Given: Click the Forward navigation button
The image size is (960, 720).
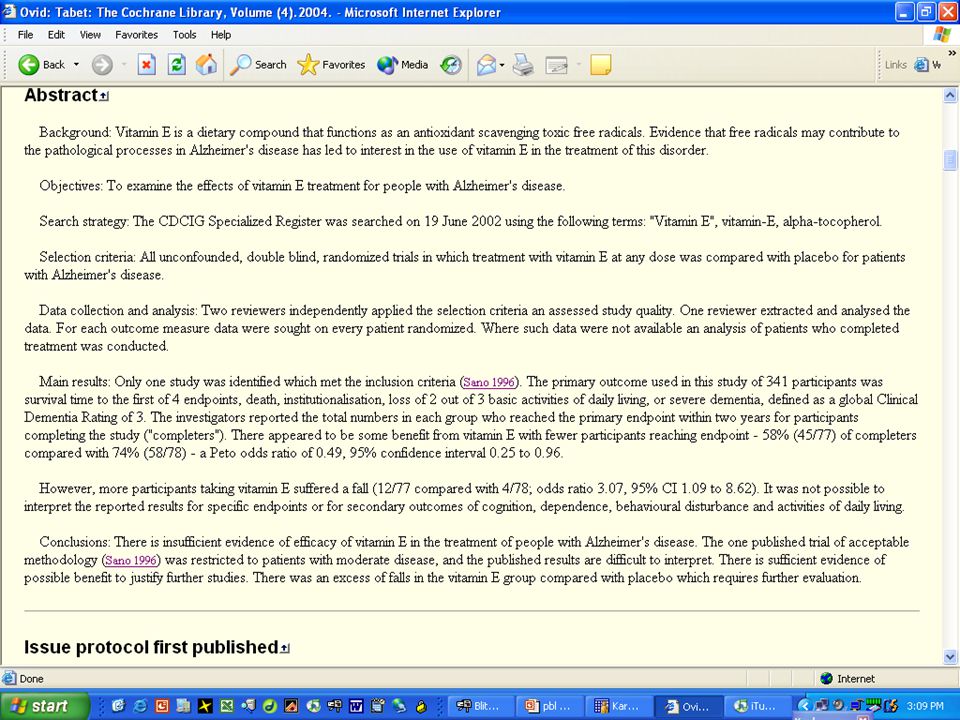Looking at the screenshot, I should [x=102, y=64].
